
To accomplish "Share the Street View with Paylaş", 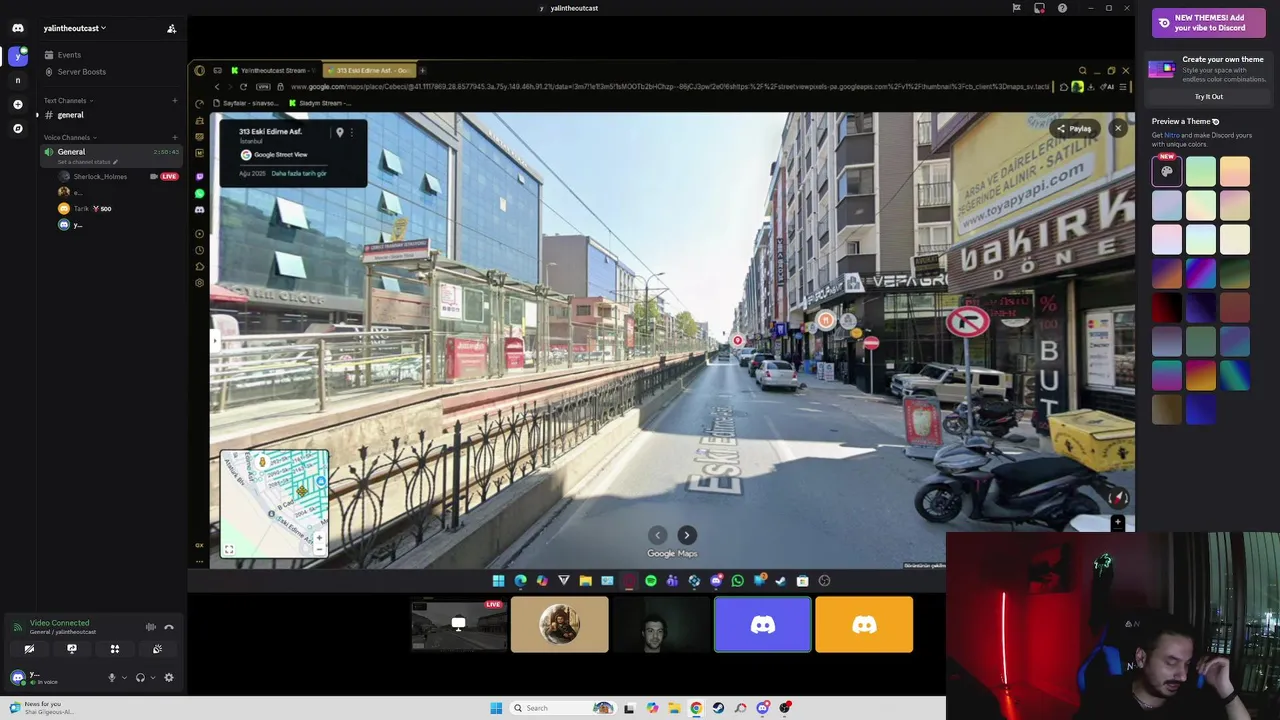I will tap(1074, 128).
